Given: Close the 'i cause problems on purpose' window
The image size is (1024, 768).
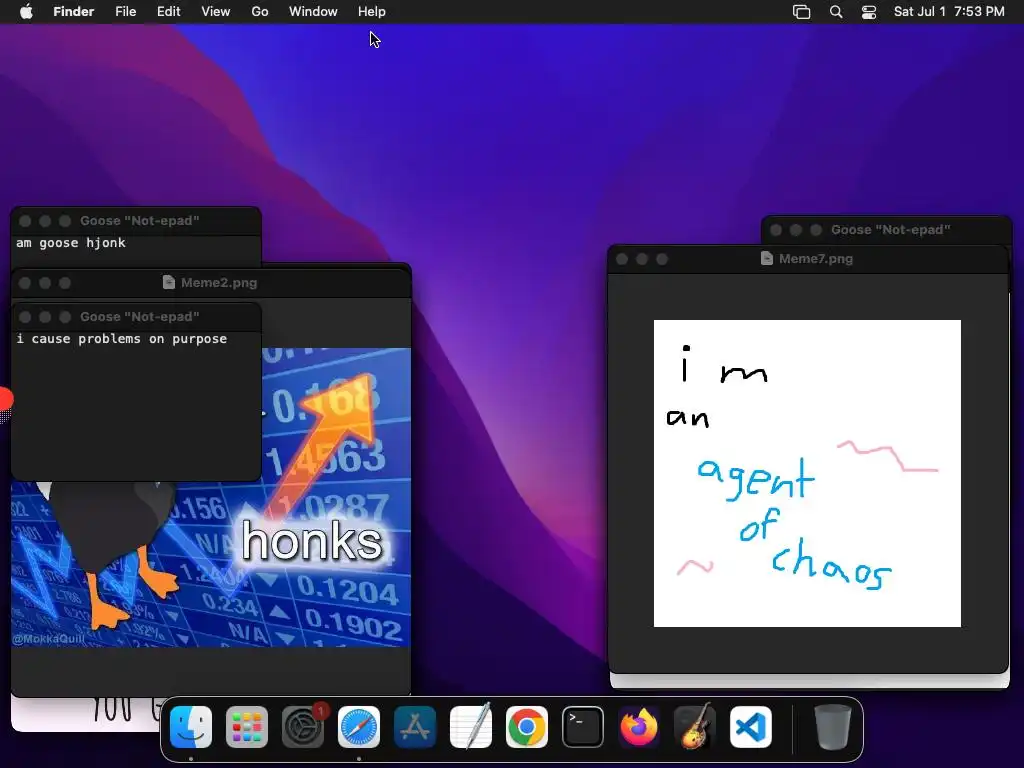Looking at the screenshot, I should 25,317.
